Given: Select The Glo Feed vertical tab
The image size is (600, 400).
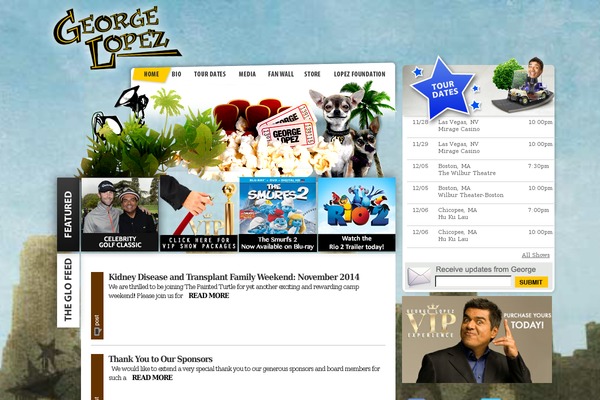Looking at the screenshot, I should pos(68,290).
